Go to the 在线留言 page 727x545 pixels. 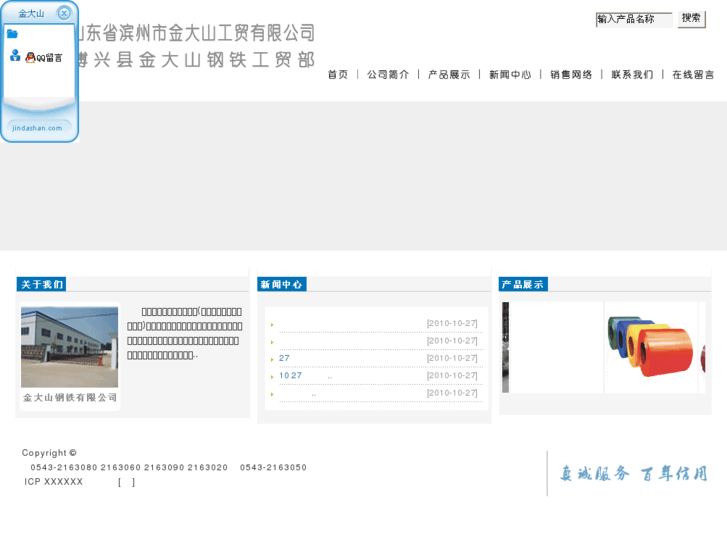693,75
